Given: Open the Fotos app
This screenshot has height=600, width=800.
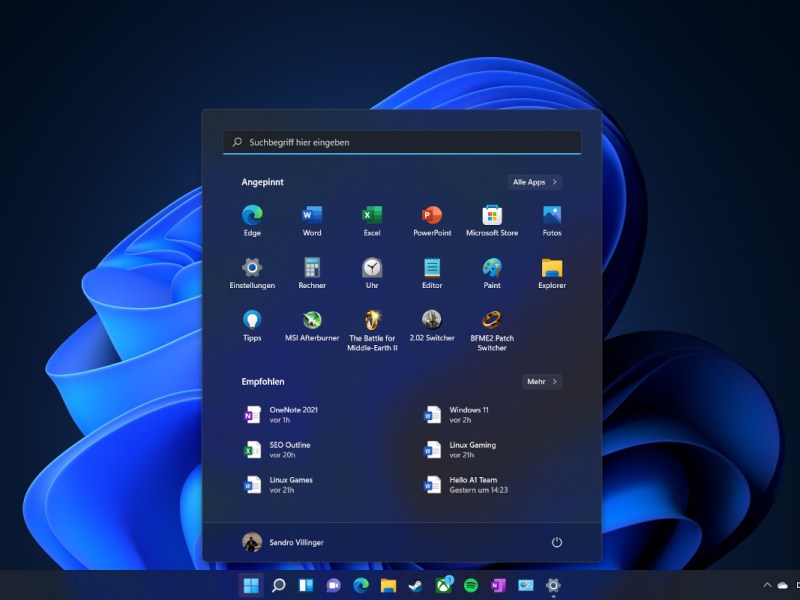Looking at the screenshot, I should 552,220.
